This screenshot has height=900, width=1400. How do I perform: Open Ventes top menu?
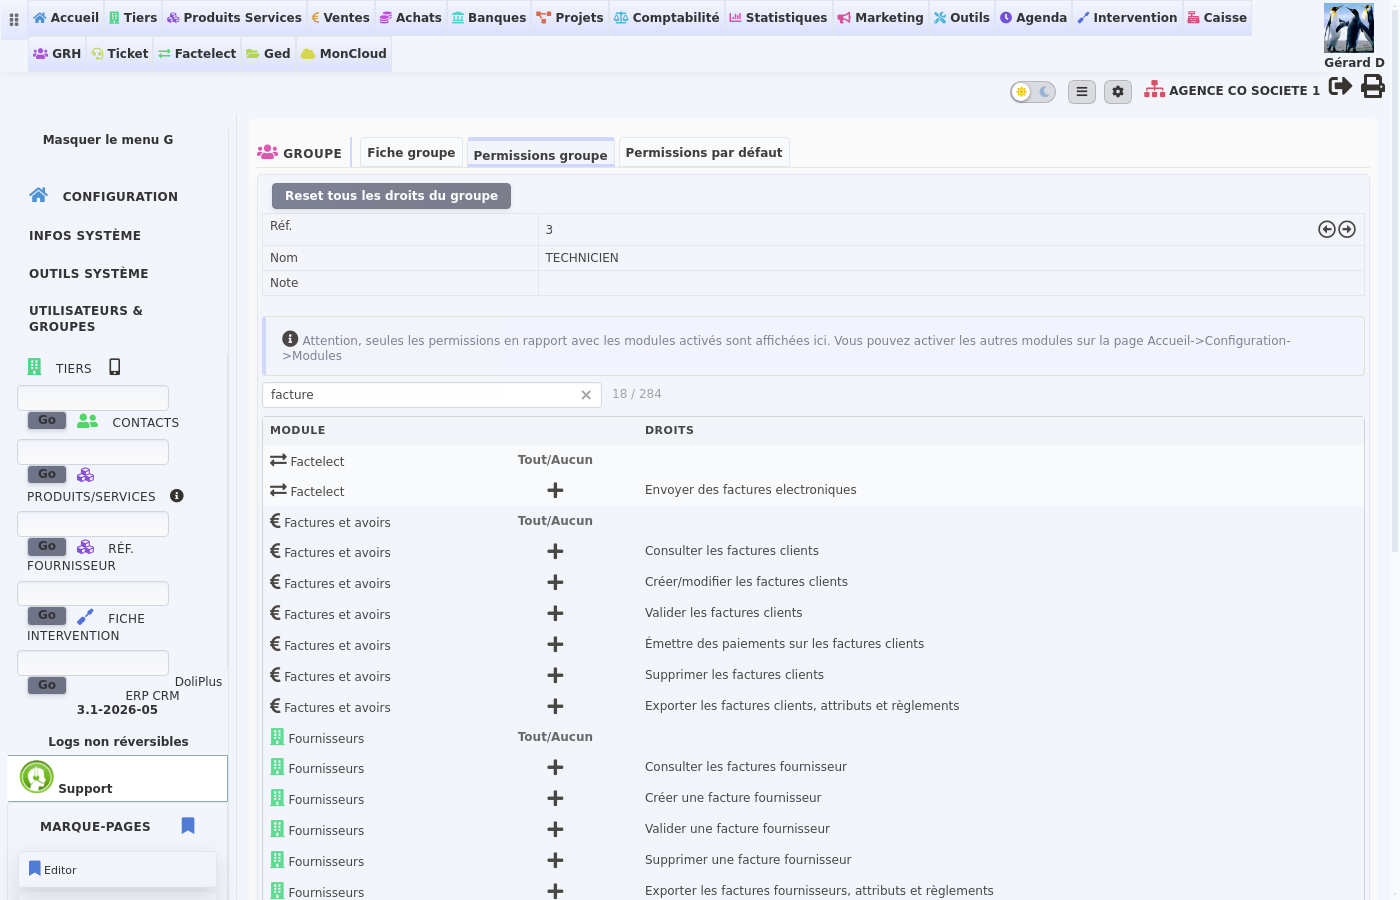point(340,18)
